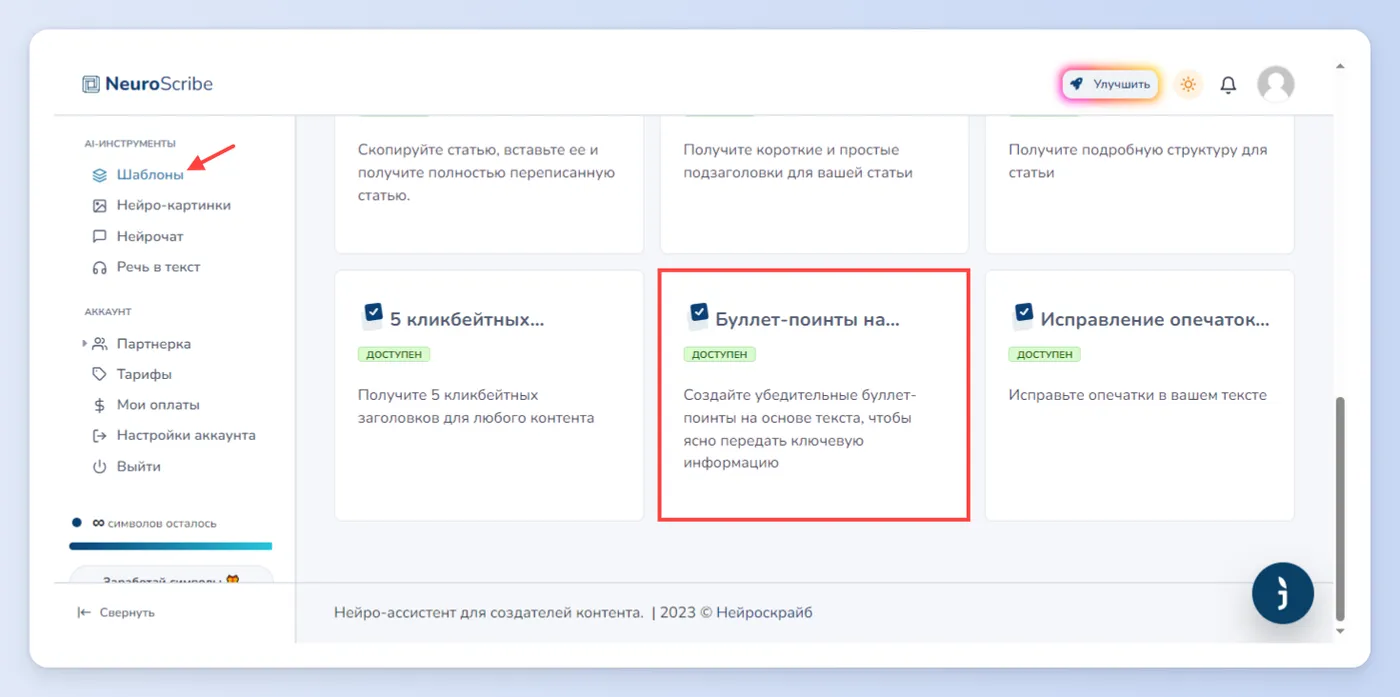Click the Речь в текст headphones icon
The image size is (1400, 697).
point(99,267)
